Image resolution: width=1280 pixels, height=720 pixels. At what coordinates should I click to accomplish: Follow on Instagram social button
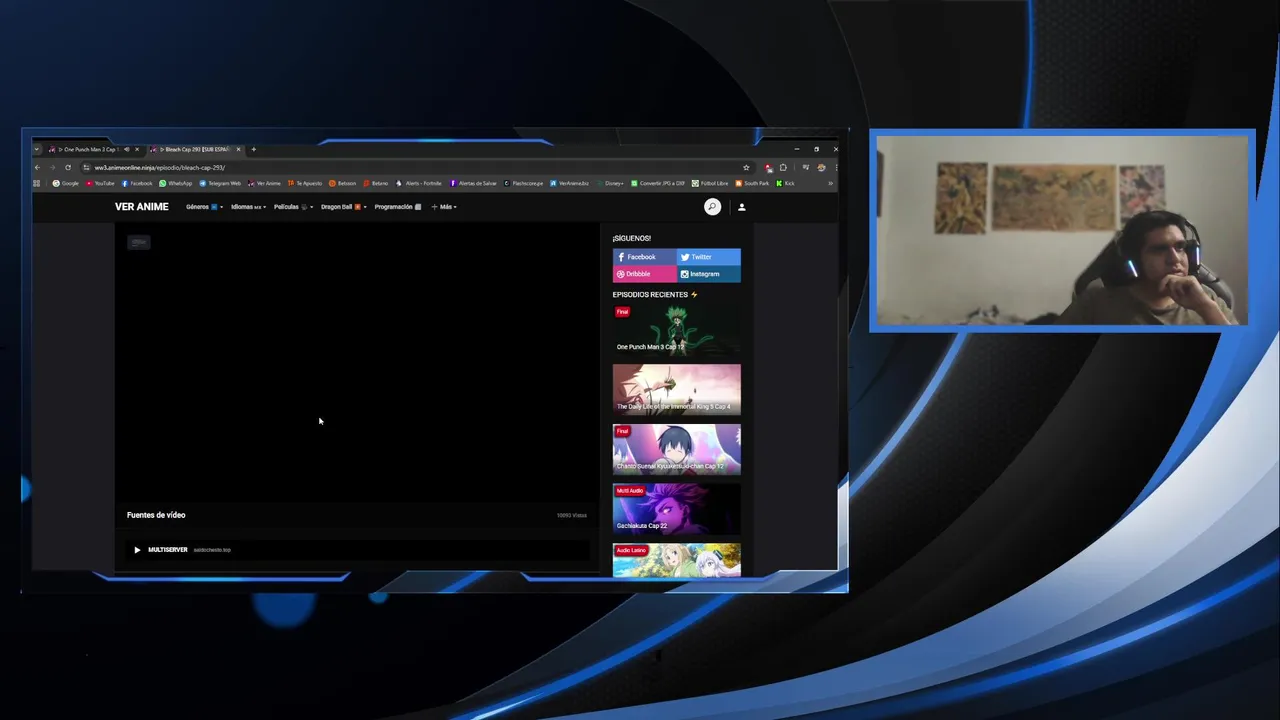coord(709,274)
